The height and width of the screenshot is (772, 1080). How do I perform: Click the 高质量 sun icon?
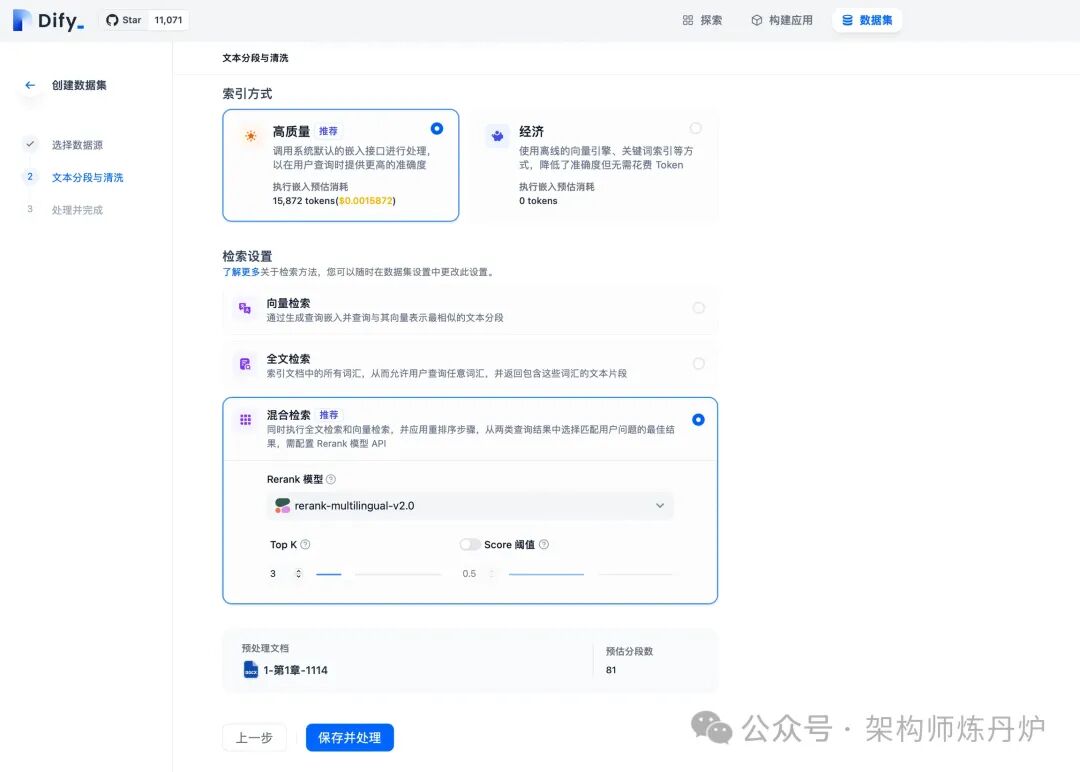(251, 136)
